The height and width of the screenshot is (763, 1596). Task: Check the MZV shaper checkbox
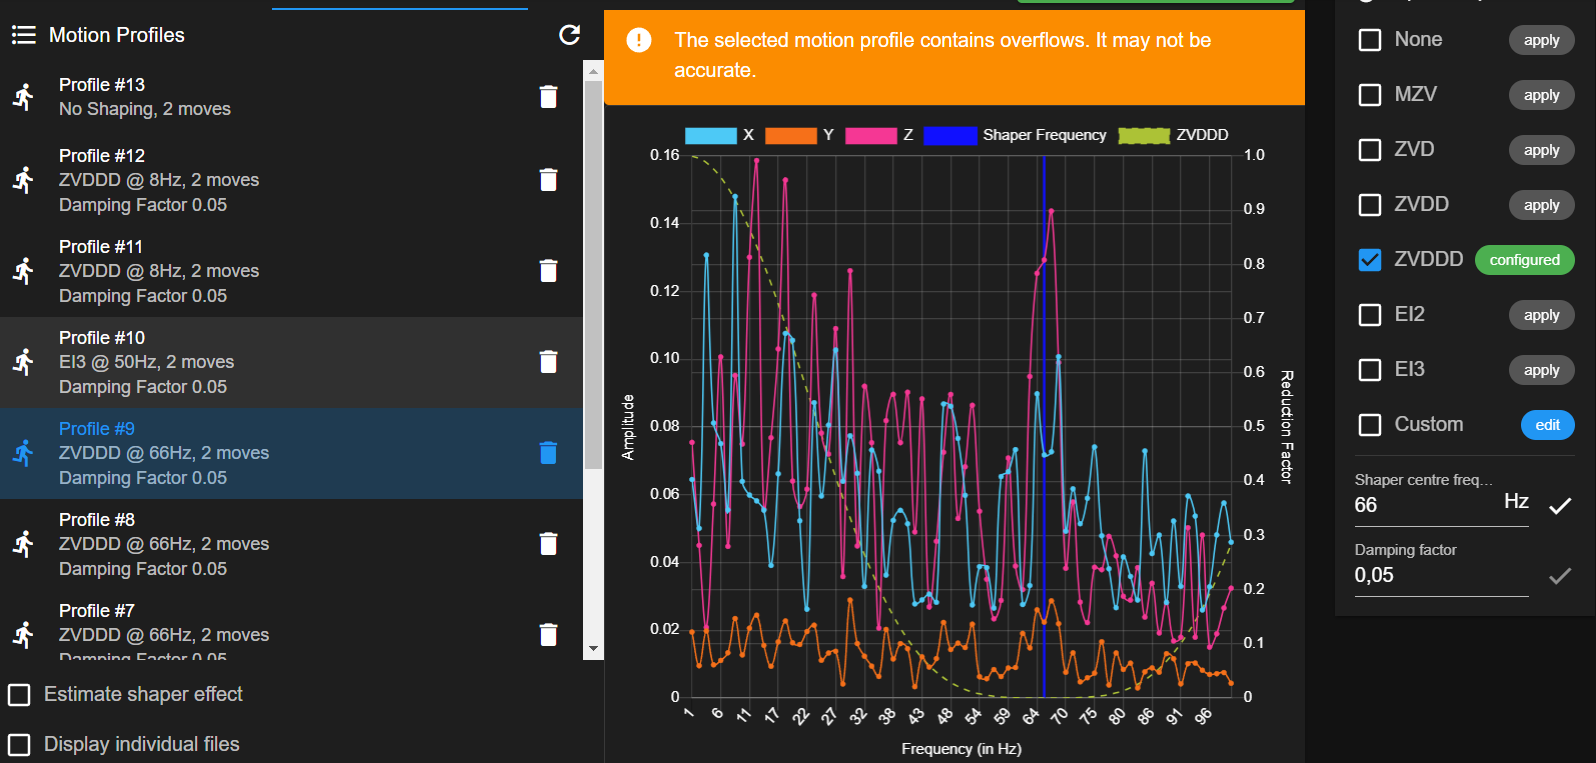1370,95
